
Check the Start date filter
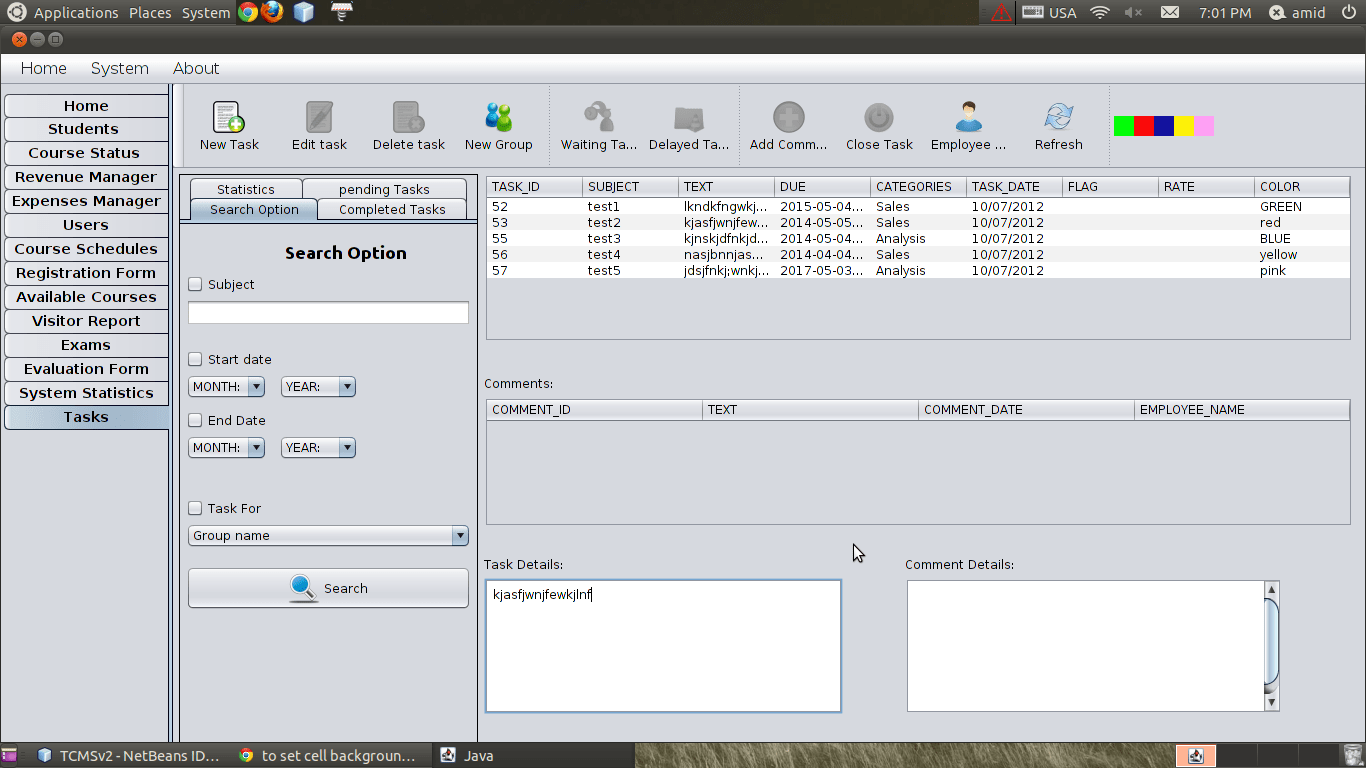click(195, 359)
